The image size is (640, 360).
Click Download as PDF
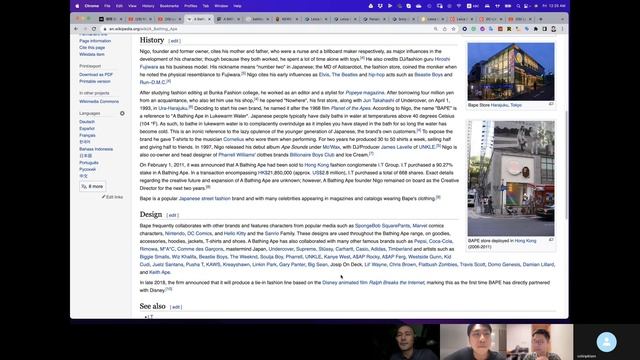[96, 75]
